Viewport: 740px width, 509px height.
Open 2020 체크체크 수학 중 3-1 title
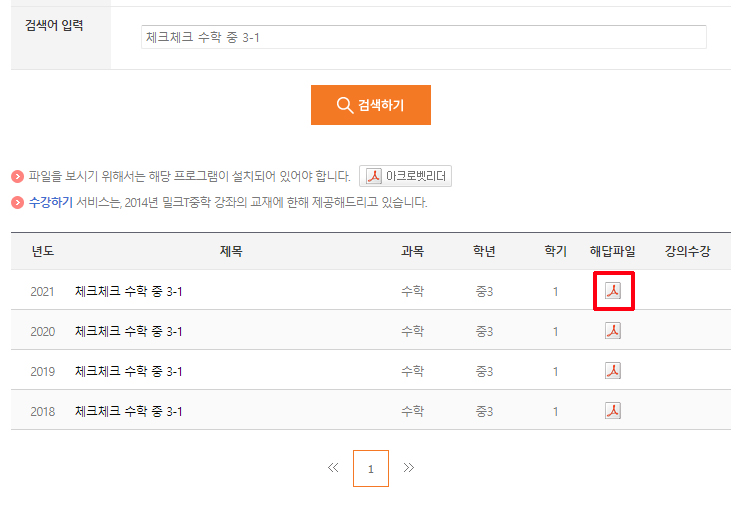(x=128, y=332)
